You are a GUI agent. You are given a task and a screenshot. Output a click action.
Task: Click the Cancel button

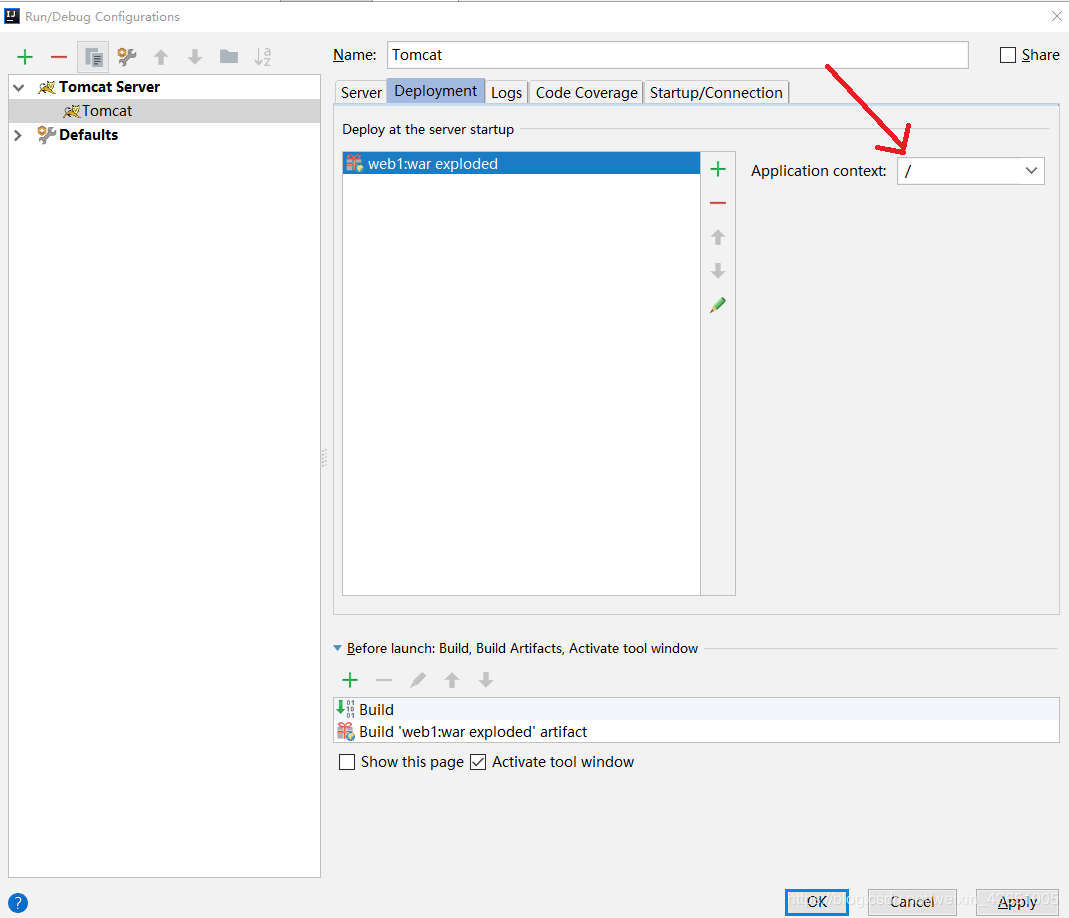[x=912, y=902]
